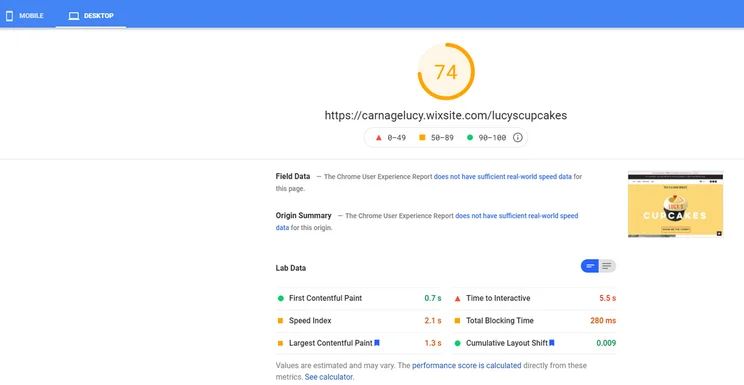The image size is (744, 385).
Task: Click the info icon in score legend
Action: coord(518,138)
